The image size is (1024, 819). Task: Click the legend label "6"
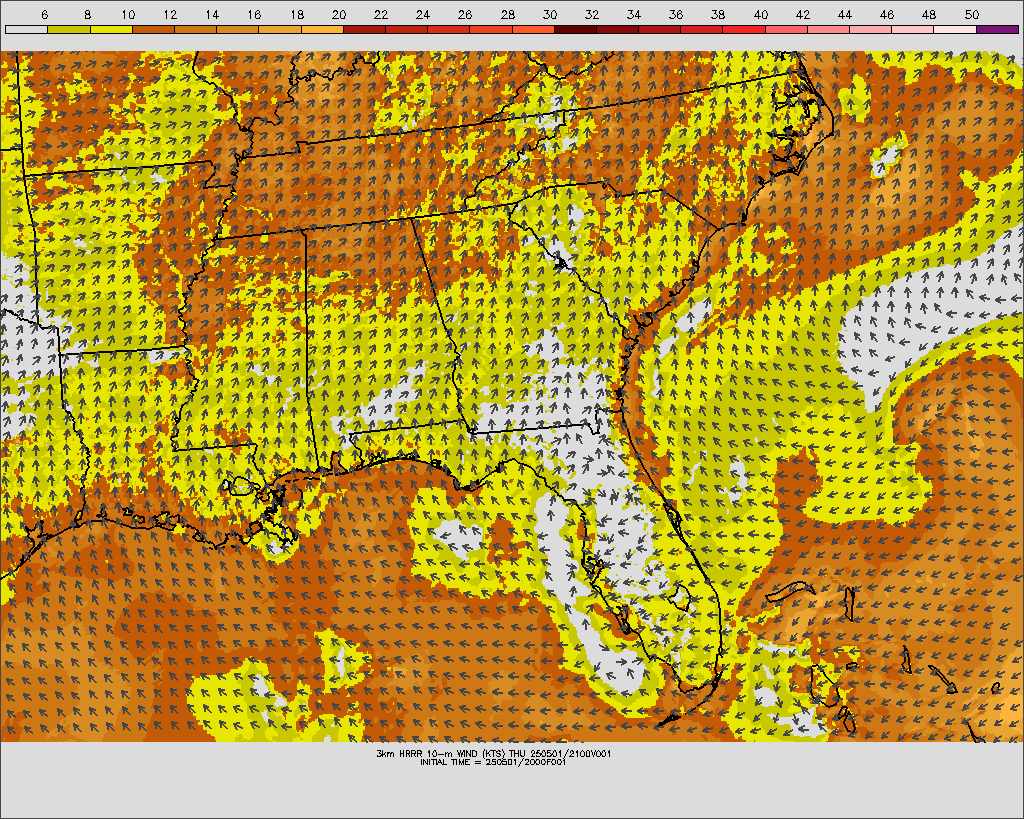click(x=44, y=14)
